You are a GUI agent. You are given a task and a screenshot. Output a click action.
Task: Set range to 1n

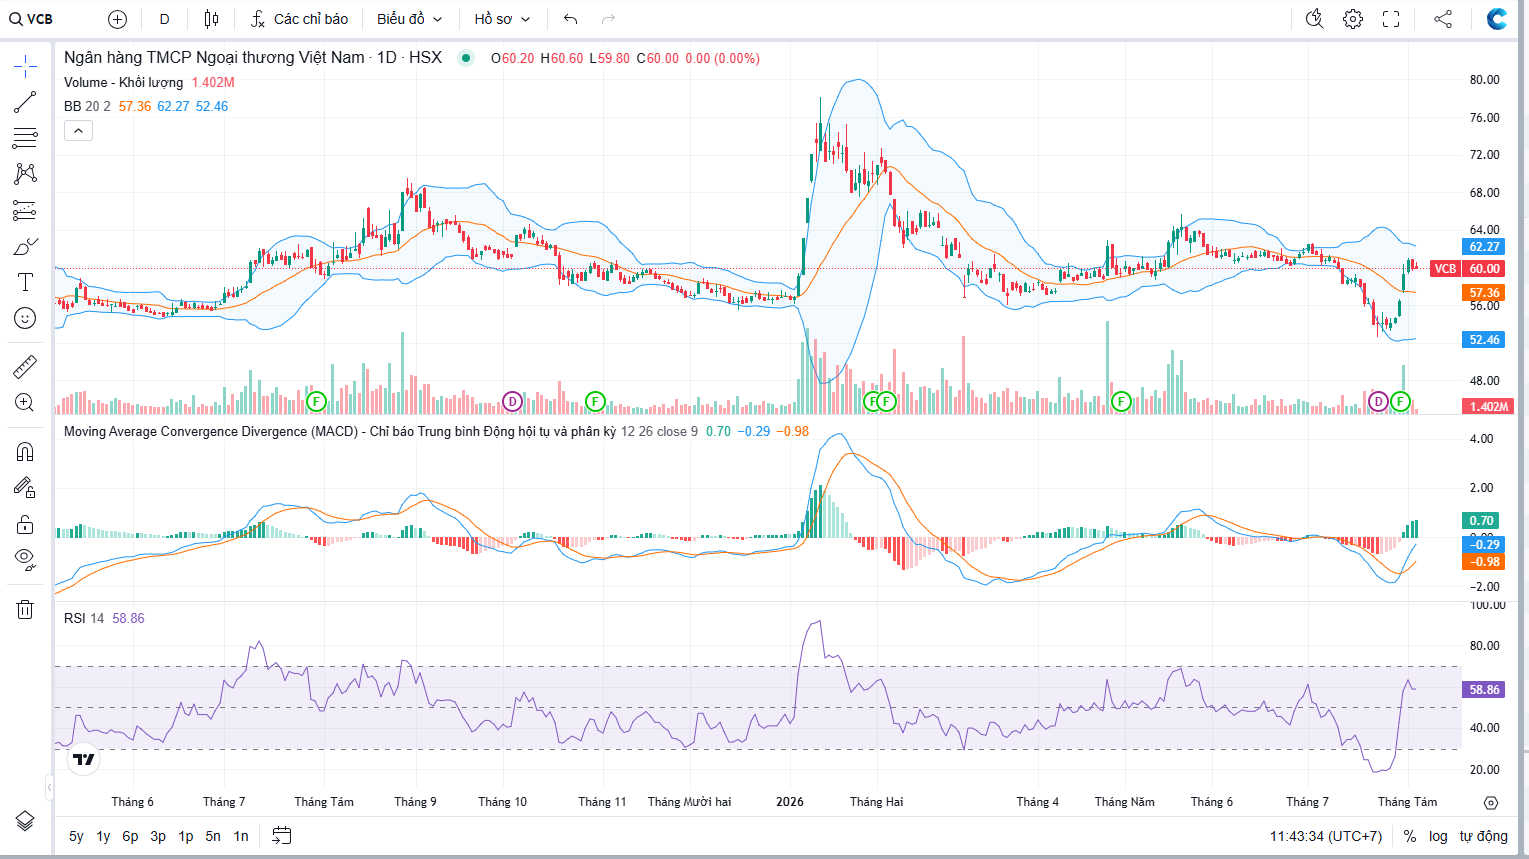point(241,836)
